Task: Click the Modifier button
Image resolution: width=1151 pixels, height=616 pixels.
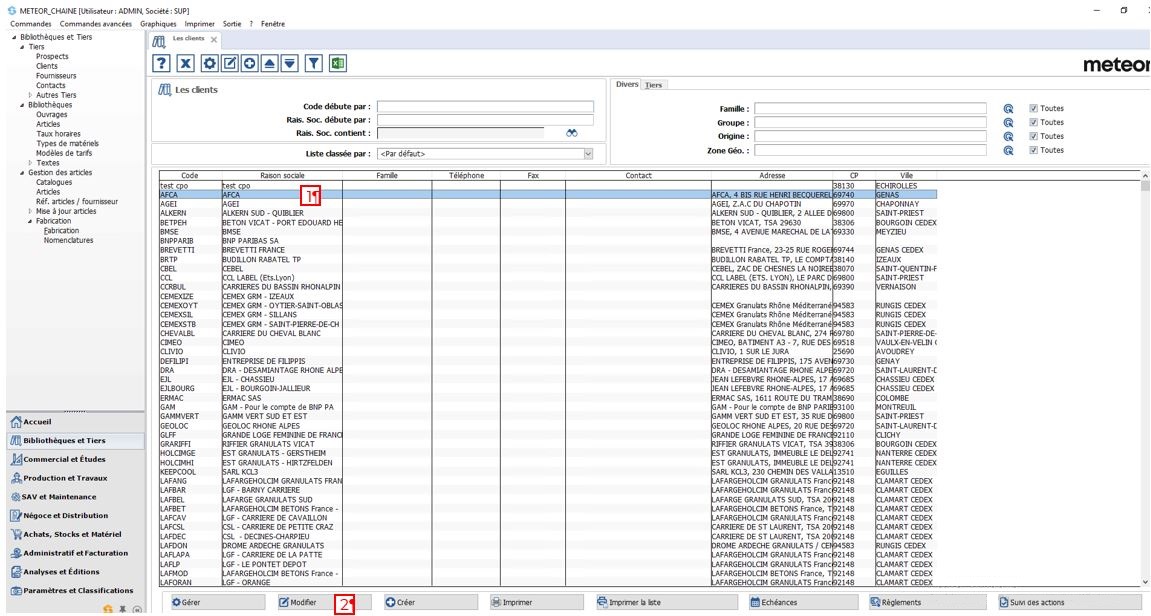Action: tap(324, 602)
